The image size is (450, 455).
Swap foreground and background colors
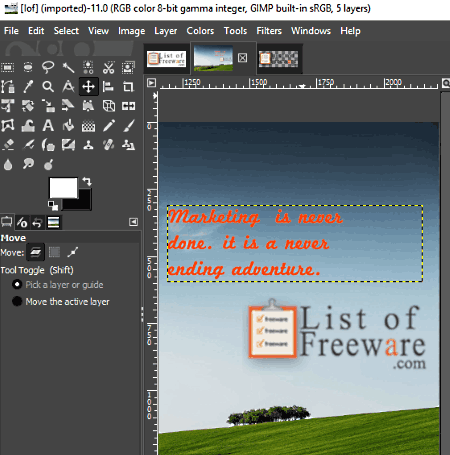coord(87,181)
